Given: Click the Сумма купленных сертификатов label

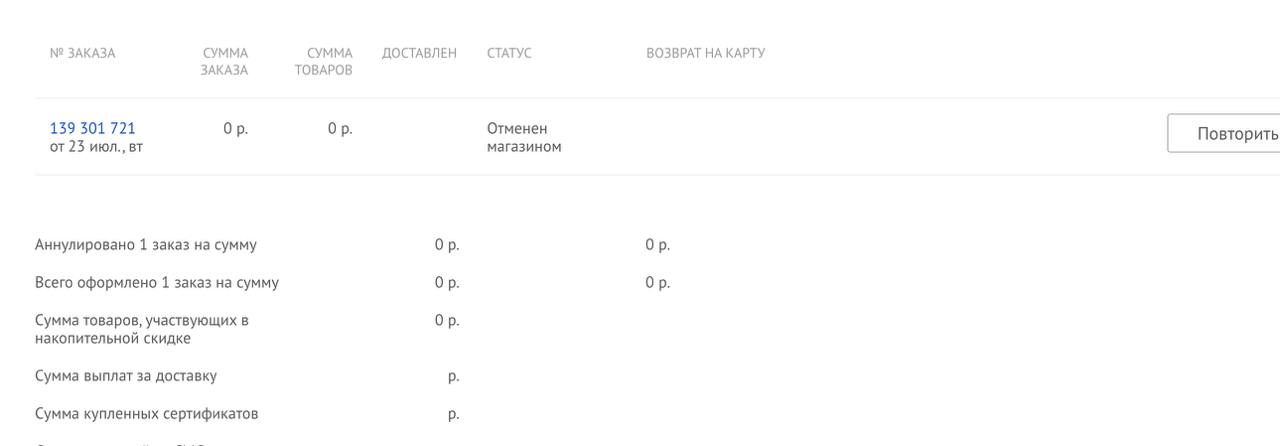Looking at the screenshot, I should 147,414.
